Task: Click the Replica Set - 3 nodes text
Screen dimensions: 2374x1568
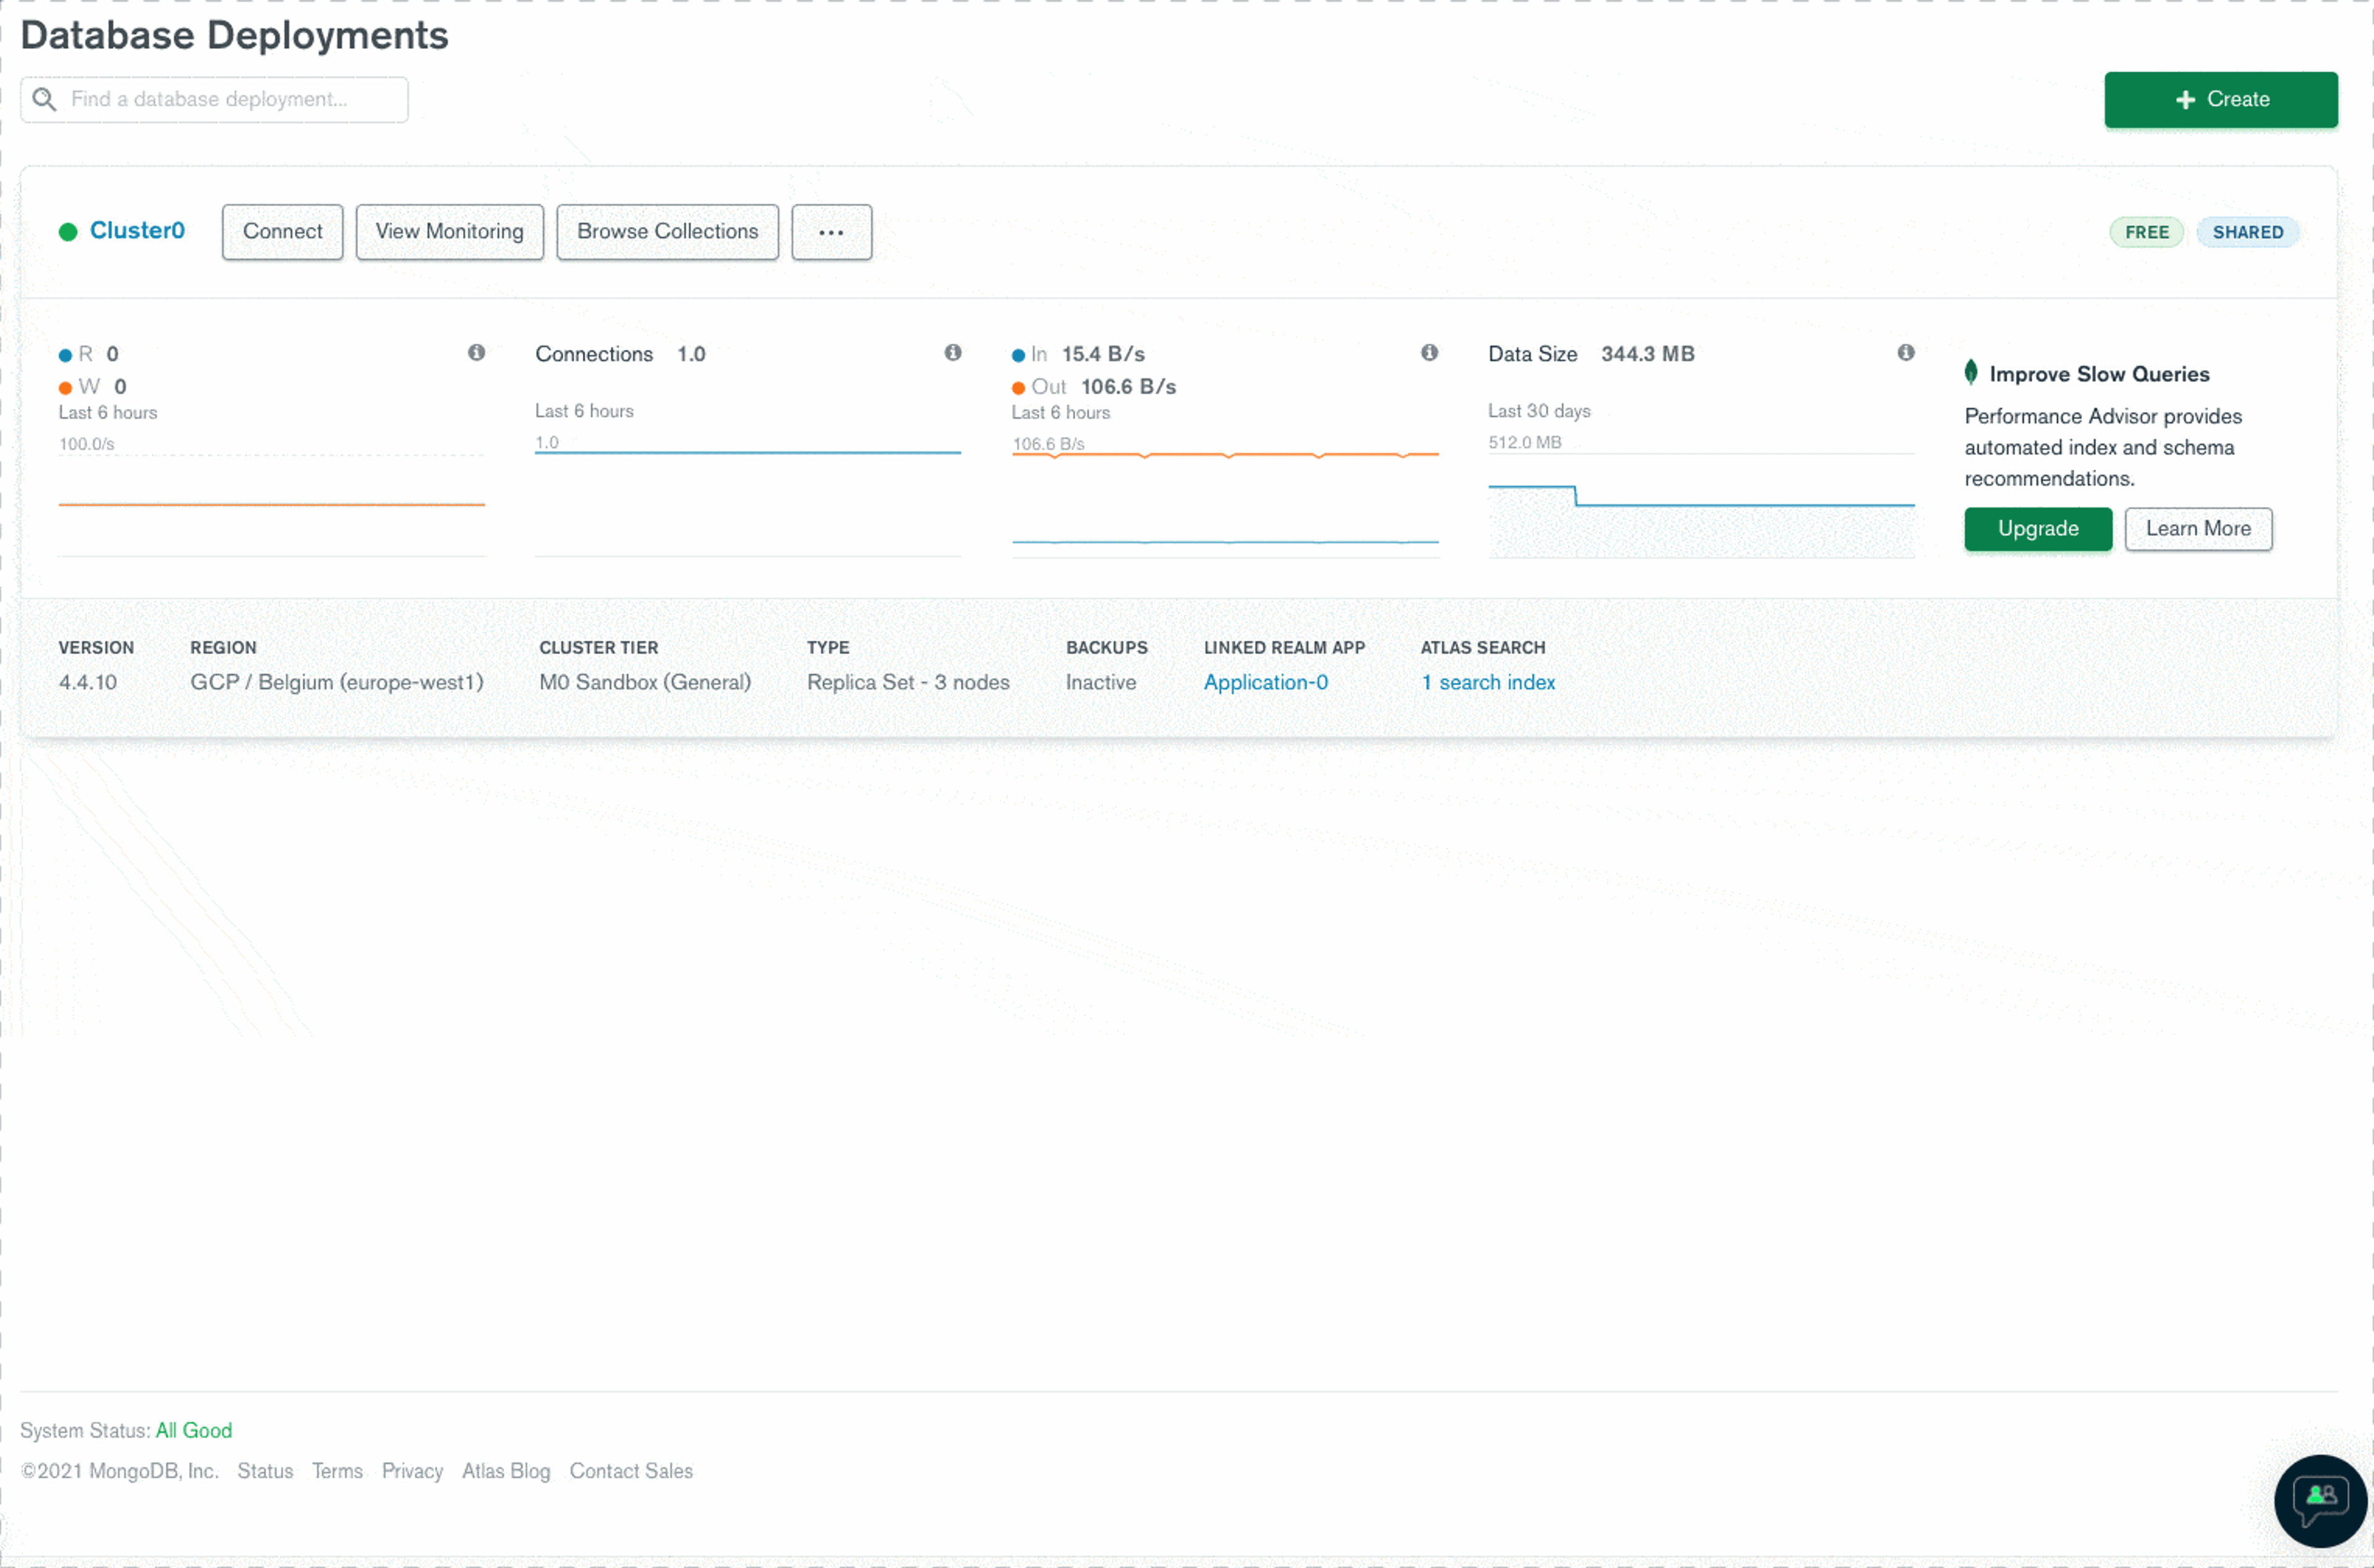Action: pos(908,683)
